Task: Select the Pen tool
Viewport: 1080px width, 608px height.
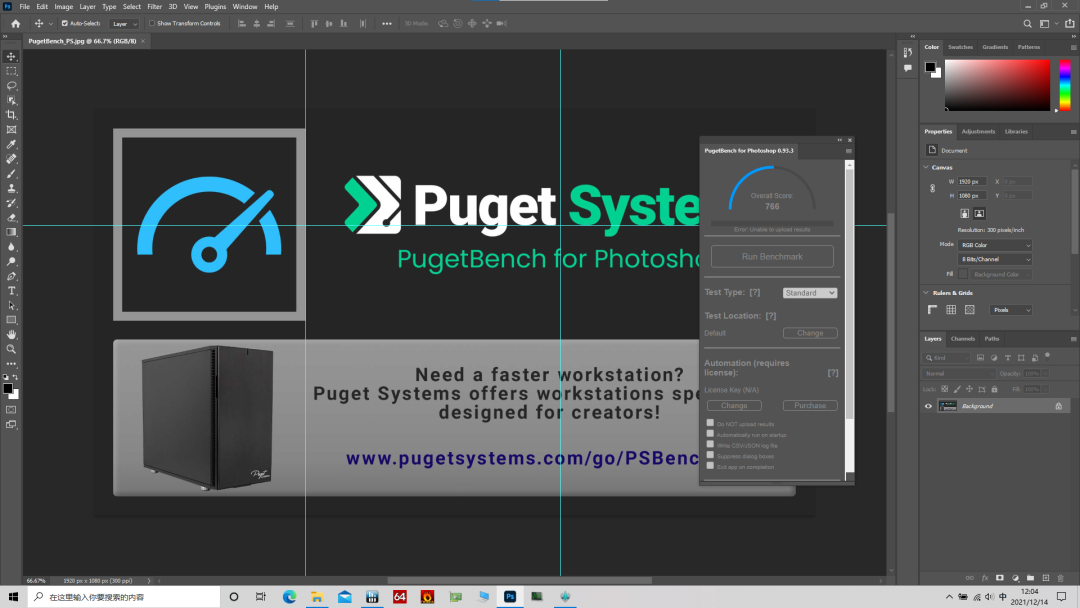Action: (12, 276)
